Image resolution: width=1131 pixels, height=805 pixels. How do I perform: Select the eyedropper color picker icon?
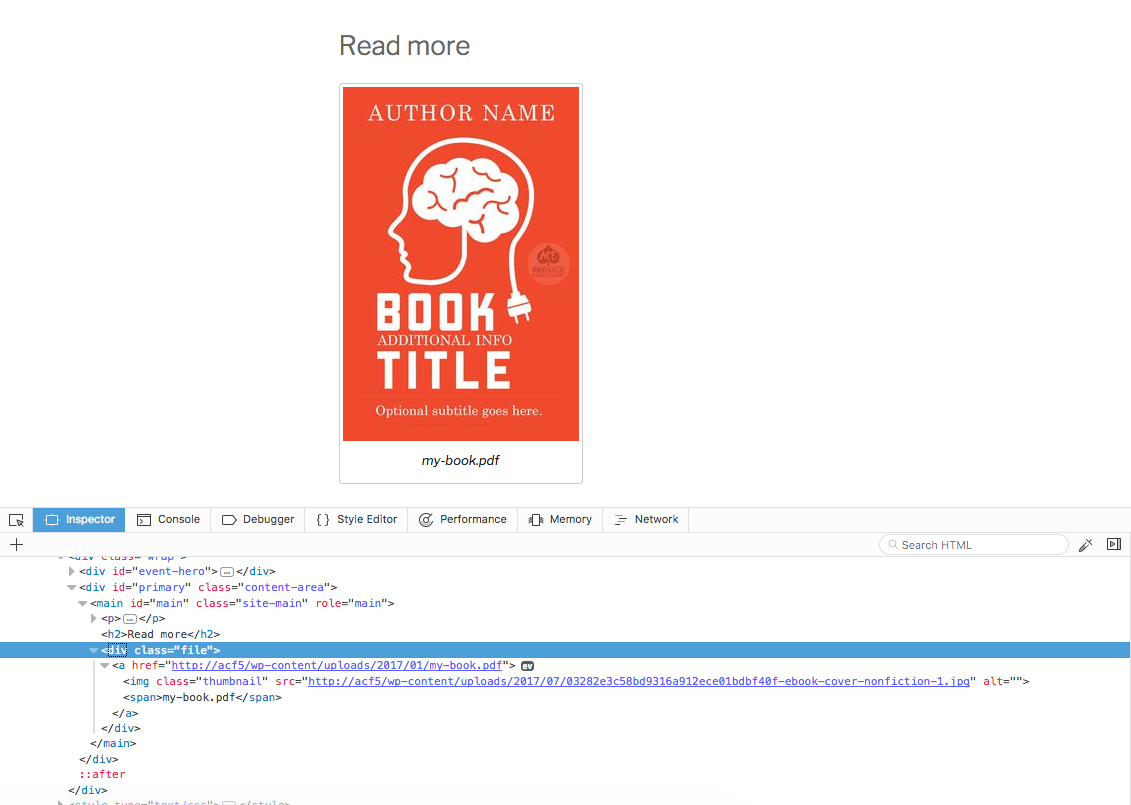click(x=1085, y=545)
